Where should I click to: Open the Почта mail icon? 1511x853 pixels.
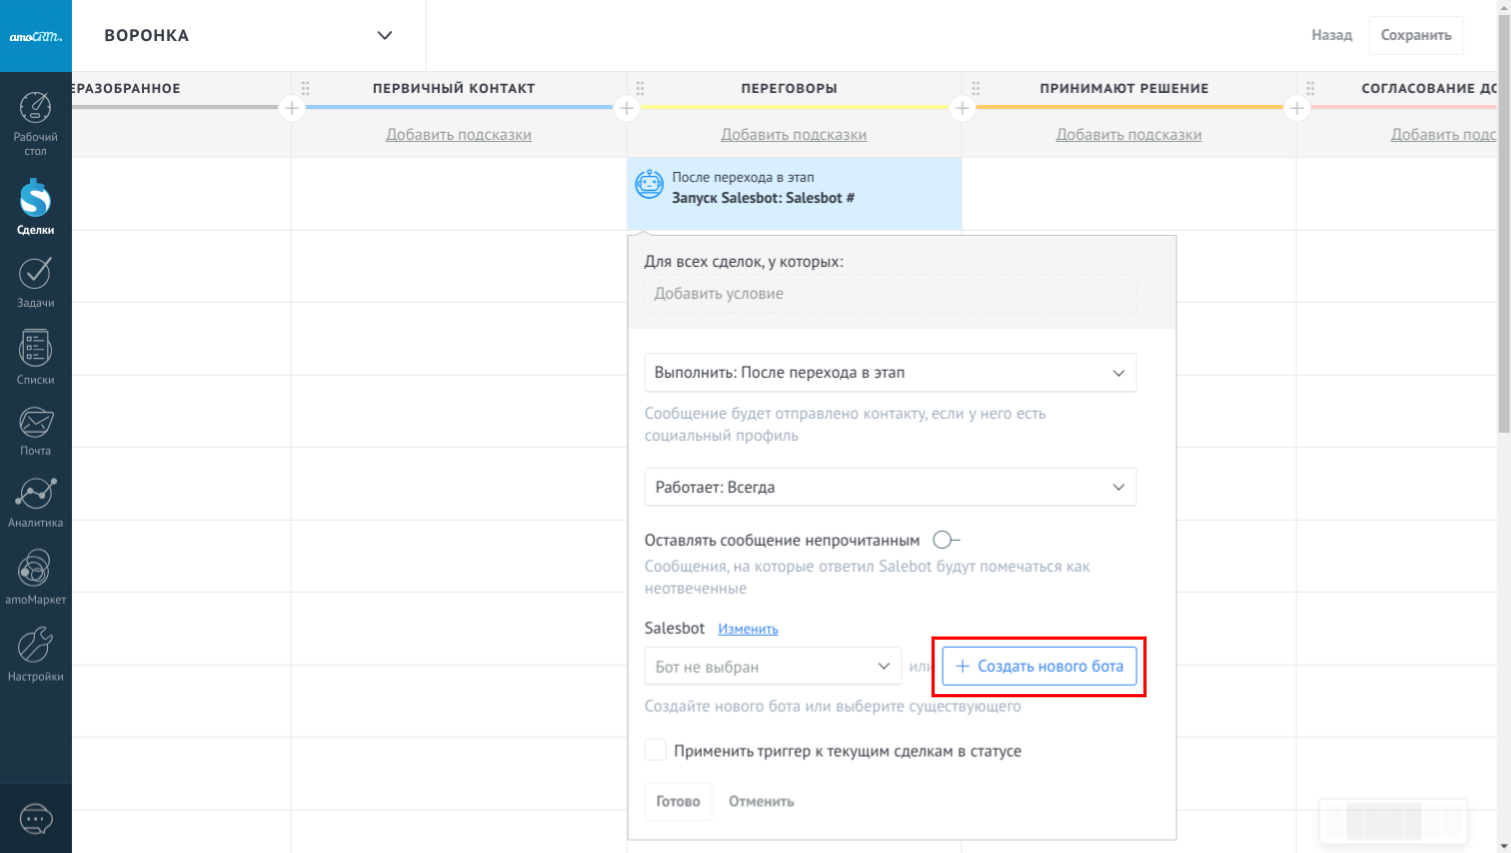(x=35, y=423)
